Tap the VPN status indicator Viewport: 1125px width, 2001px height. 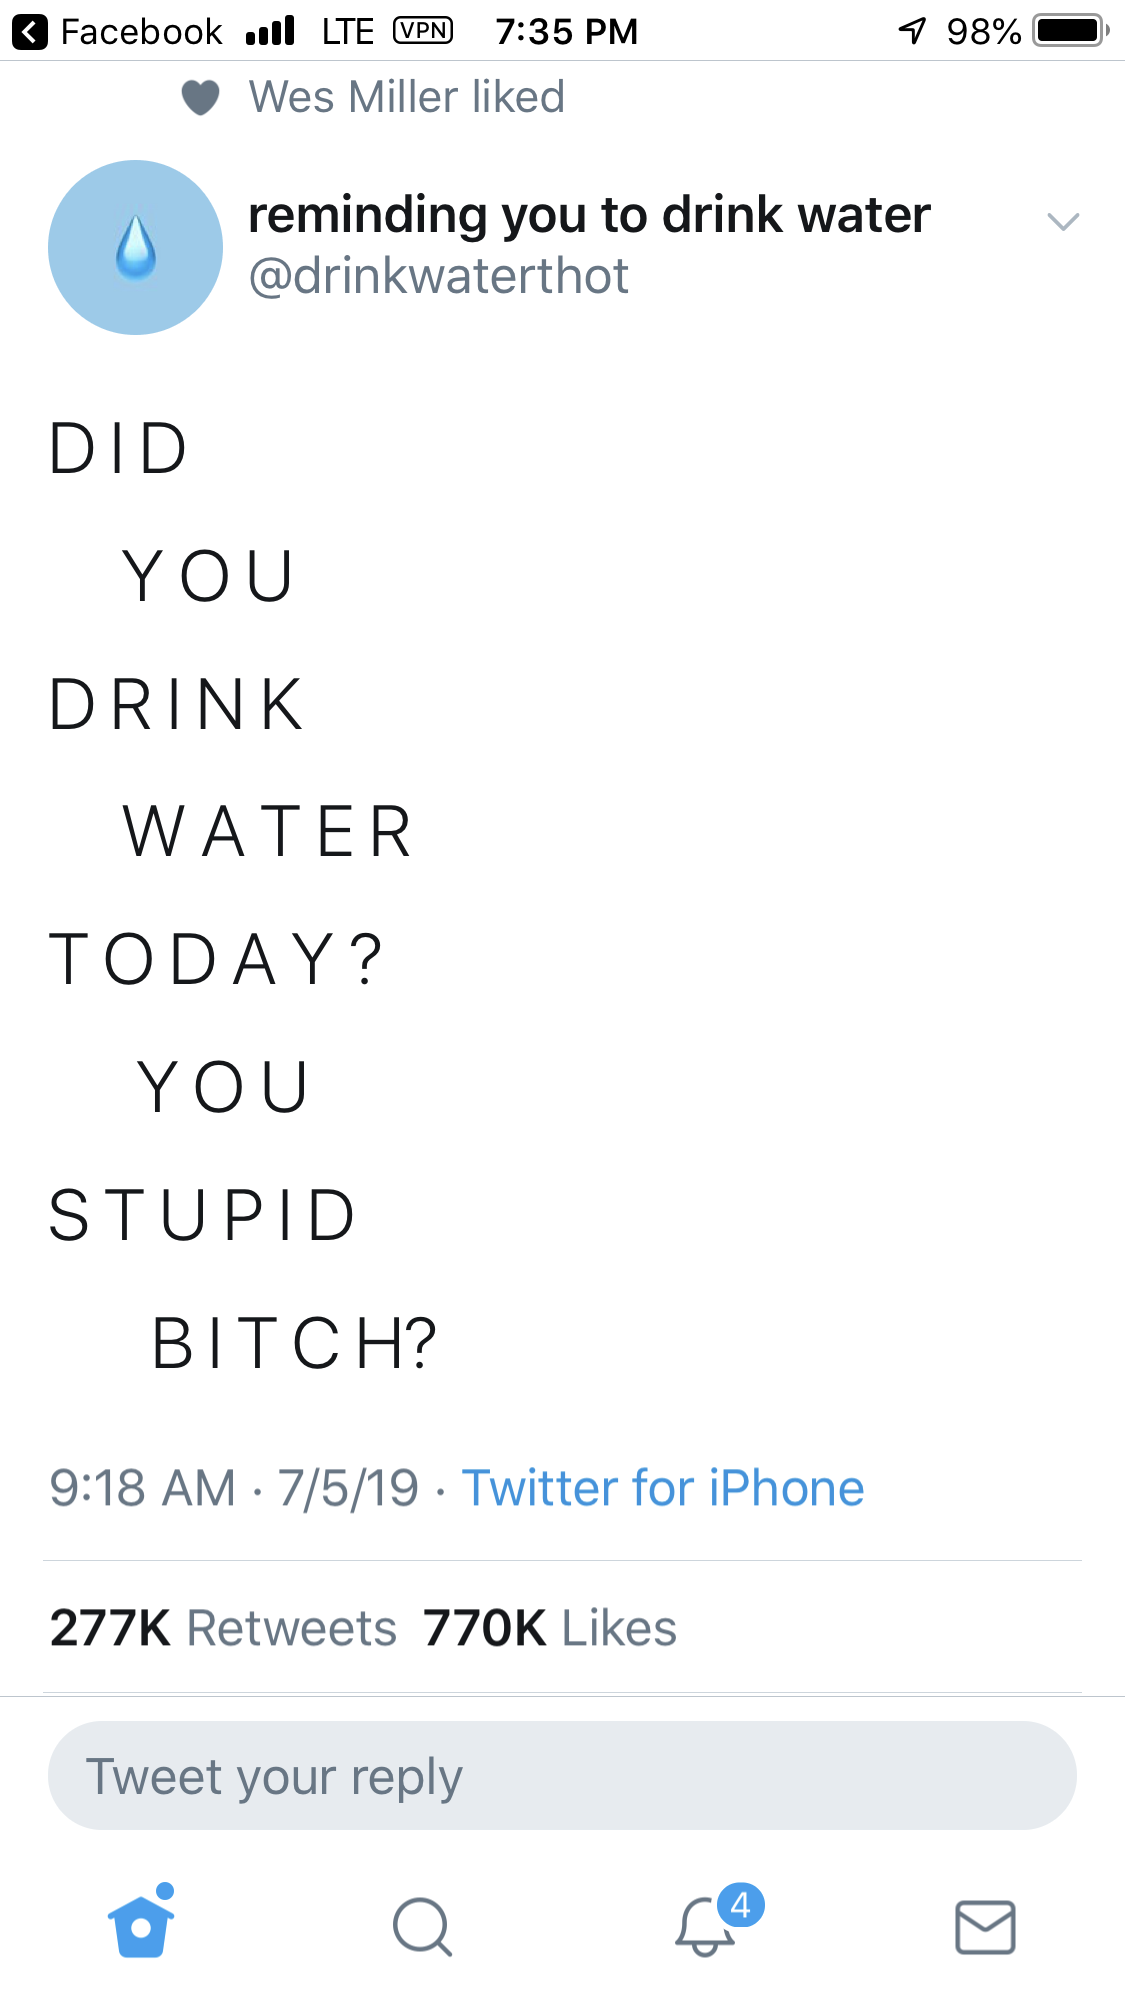(423, 31)
